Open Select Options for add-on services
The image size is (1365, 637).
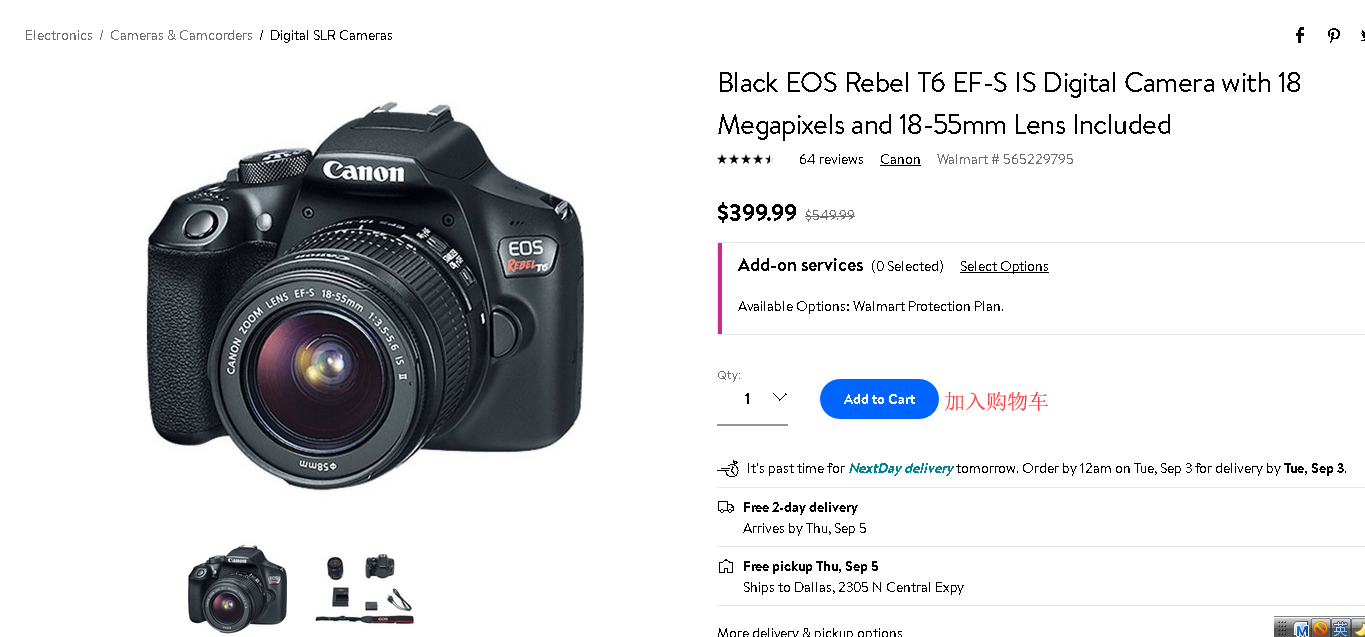[1004, 266]
